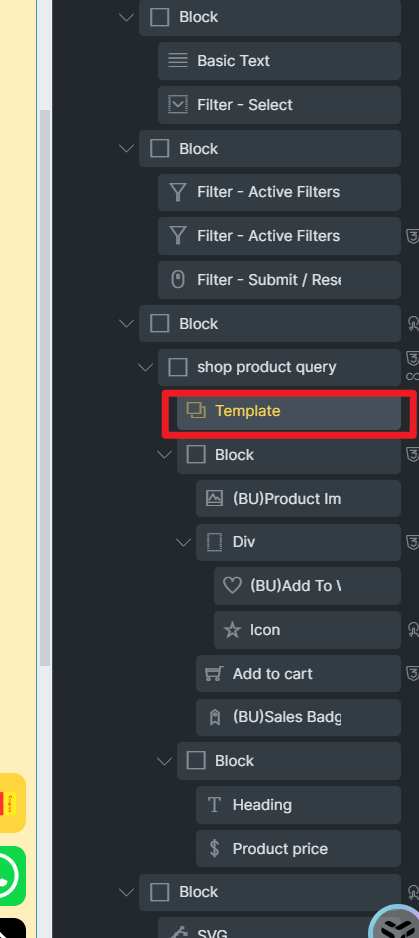Collapse the Div element chevron
419x938 pixels.
(184, 542)
